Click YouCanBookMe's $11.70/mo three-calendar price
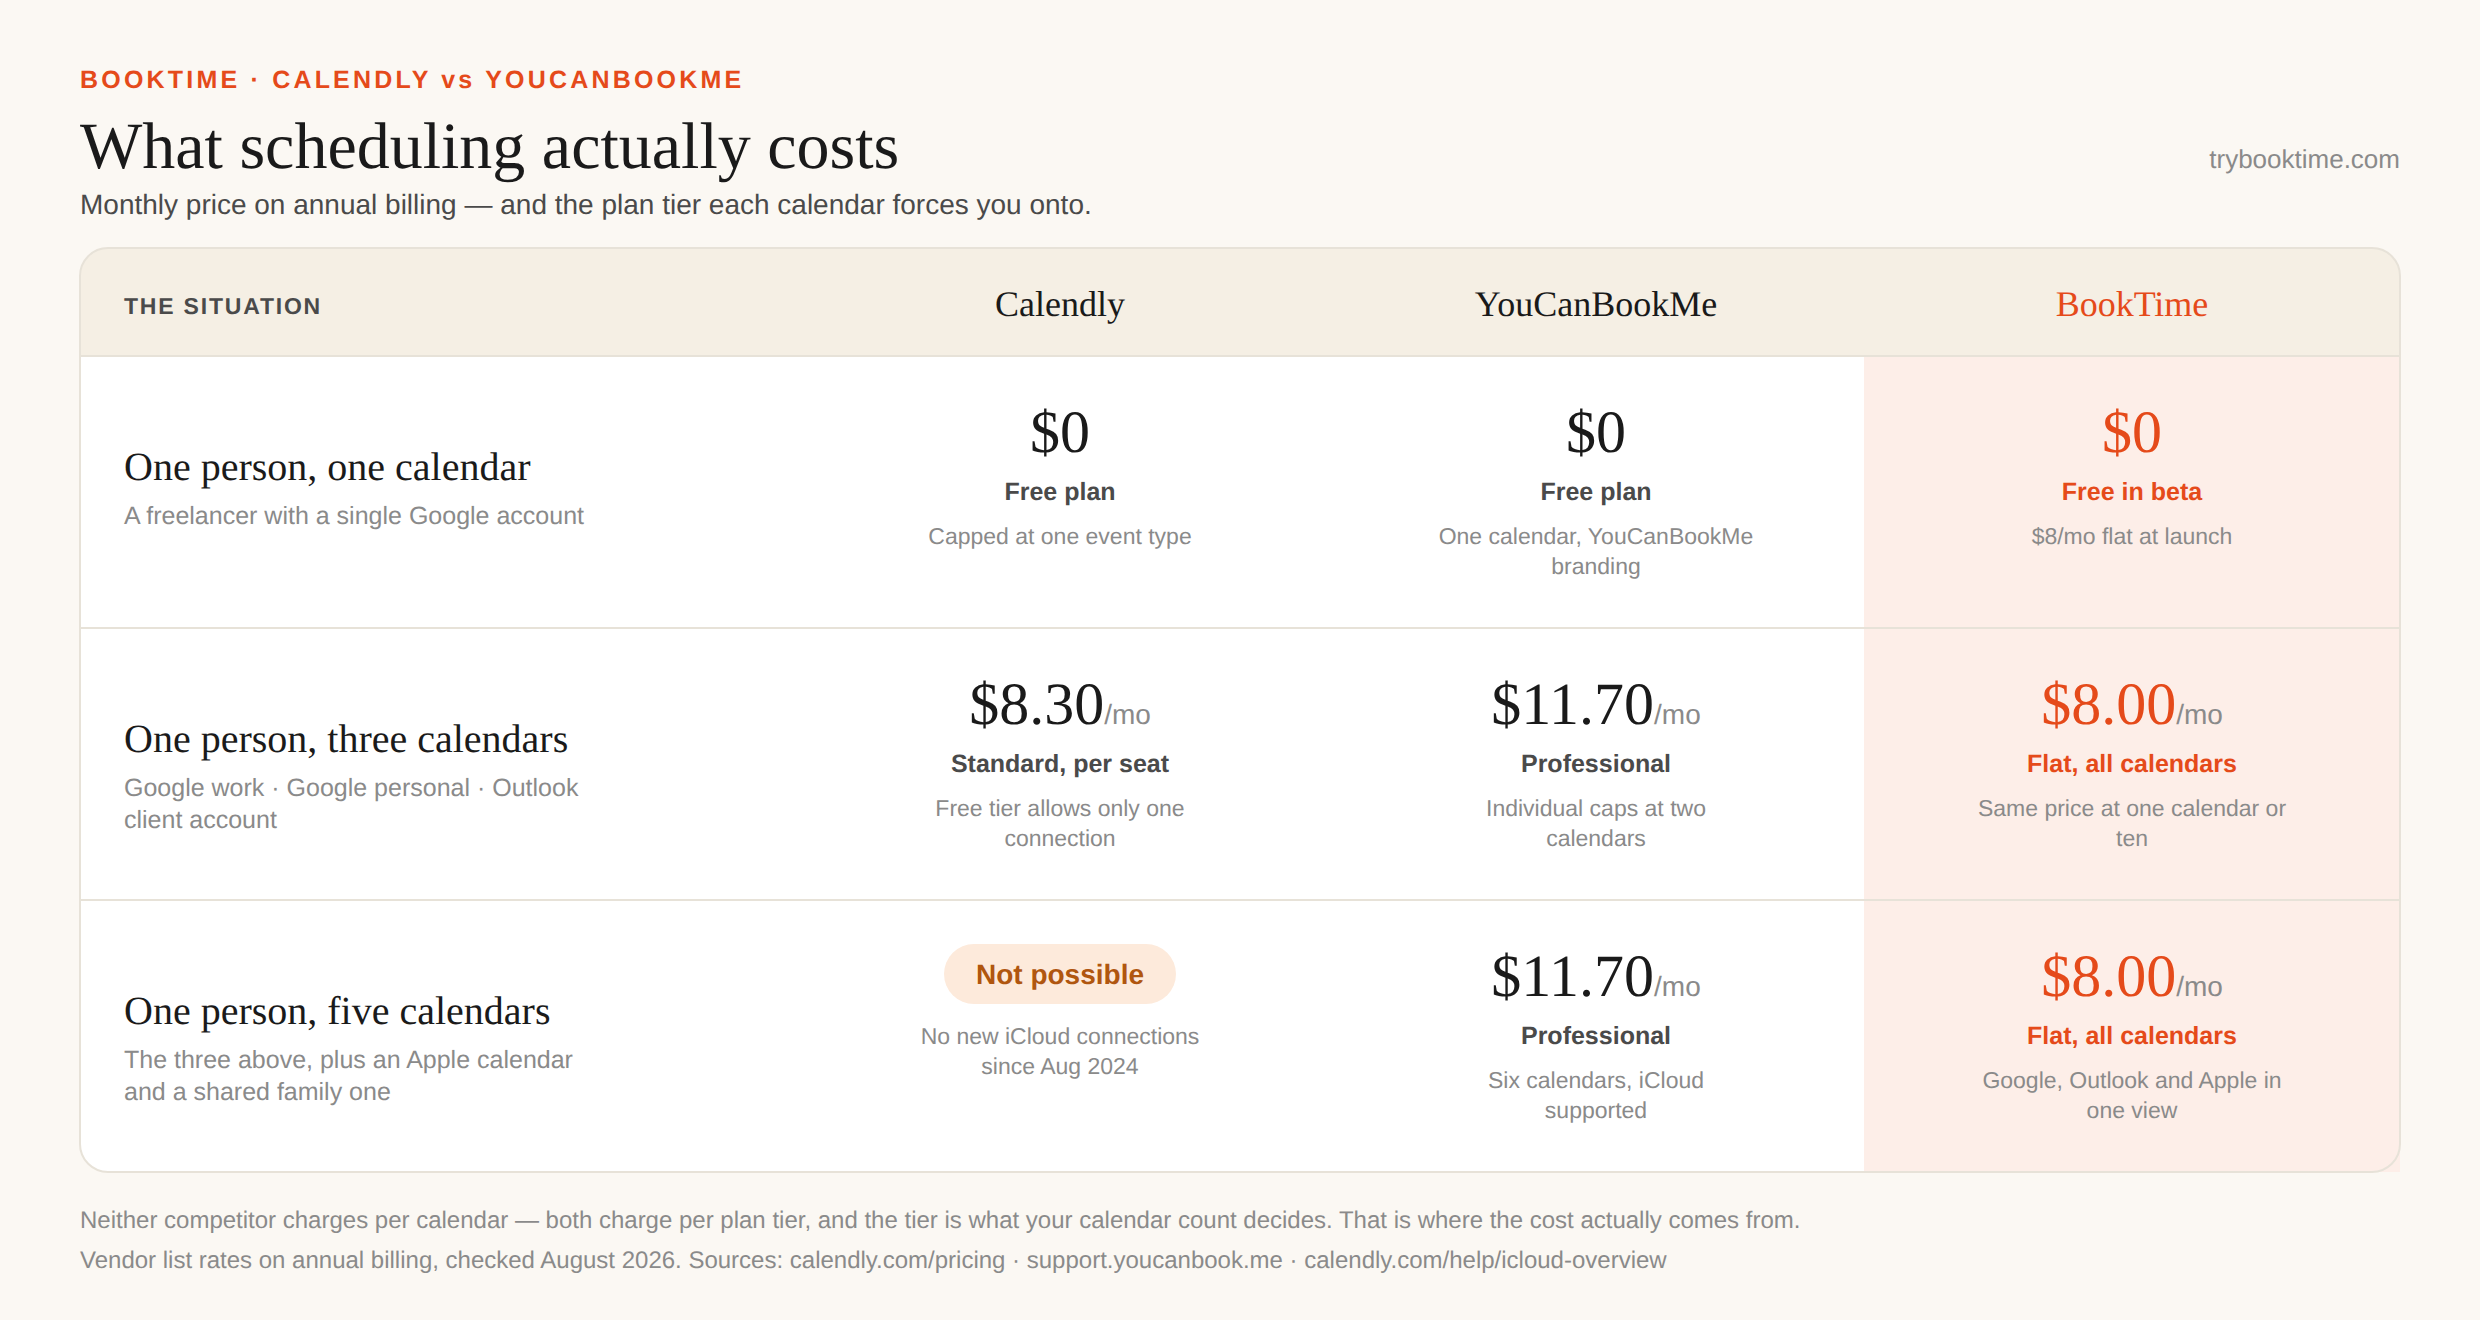 pyautogui.click(x=1595, y=705)
